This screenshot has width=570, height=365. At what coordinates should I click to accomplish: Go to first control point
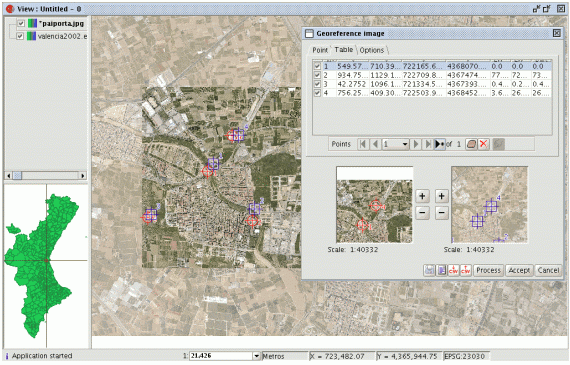coord(362,144)
